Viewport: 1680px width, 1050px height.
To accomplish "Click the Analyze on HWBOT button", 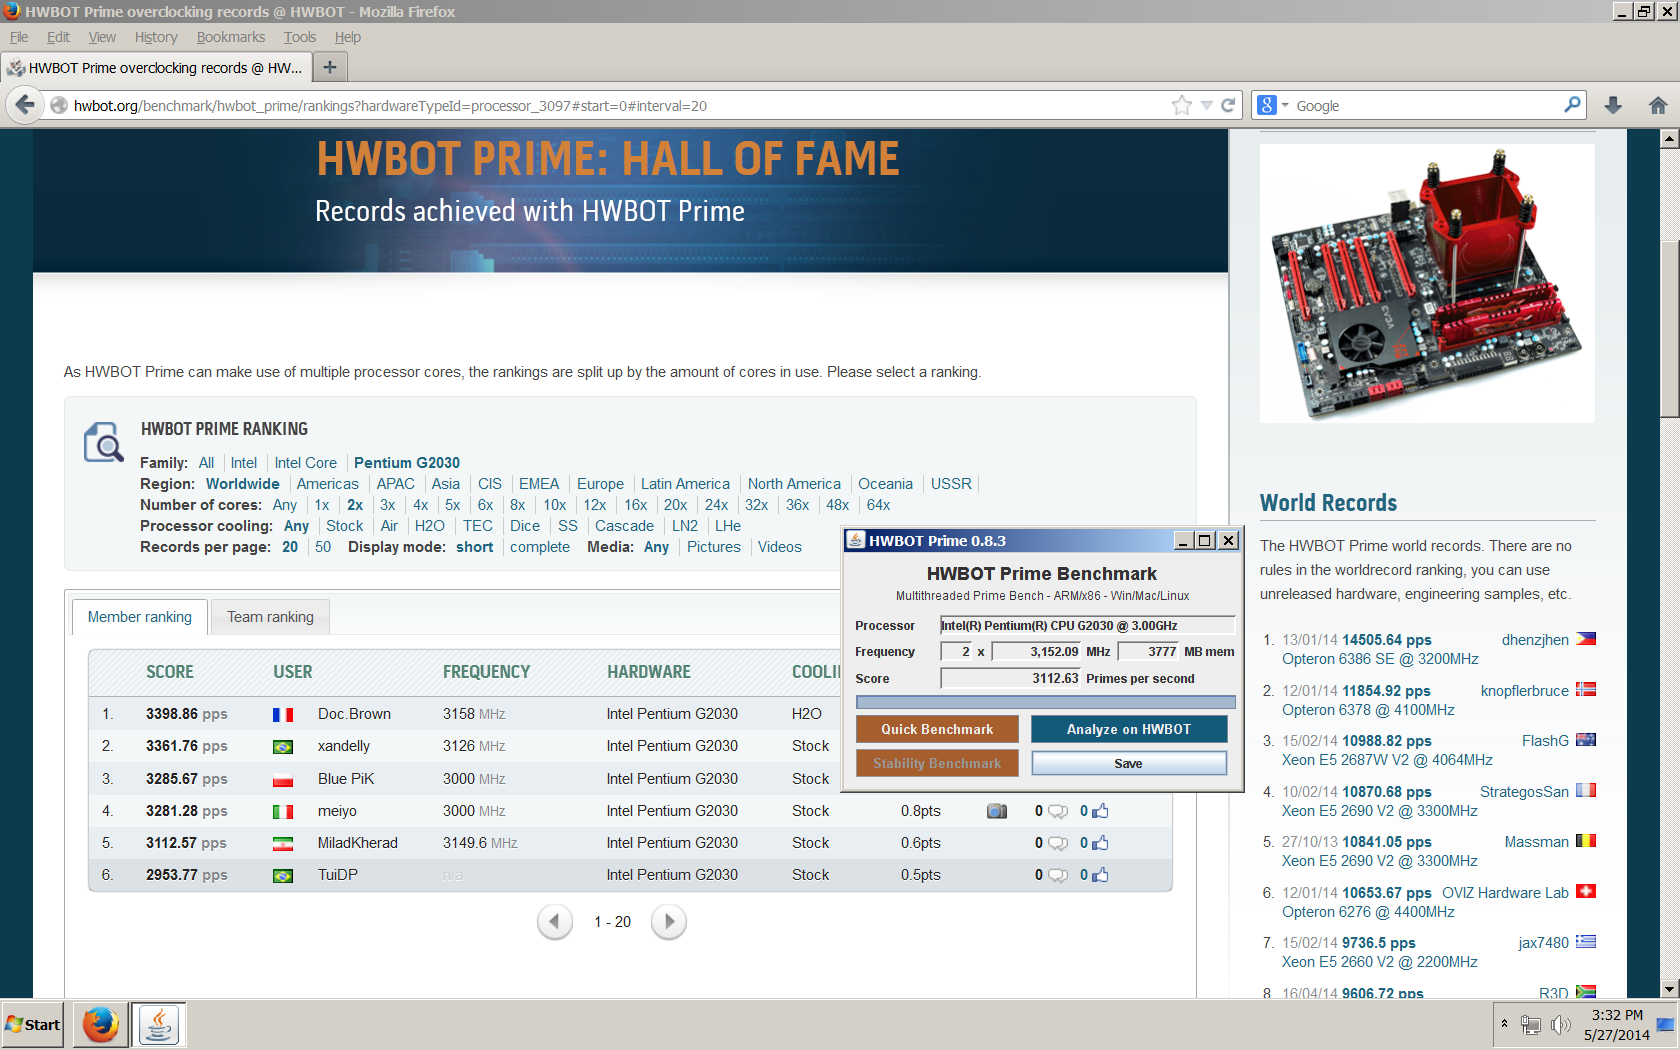I will tap(1129, 729).
